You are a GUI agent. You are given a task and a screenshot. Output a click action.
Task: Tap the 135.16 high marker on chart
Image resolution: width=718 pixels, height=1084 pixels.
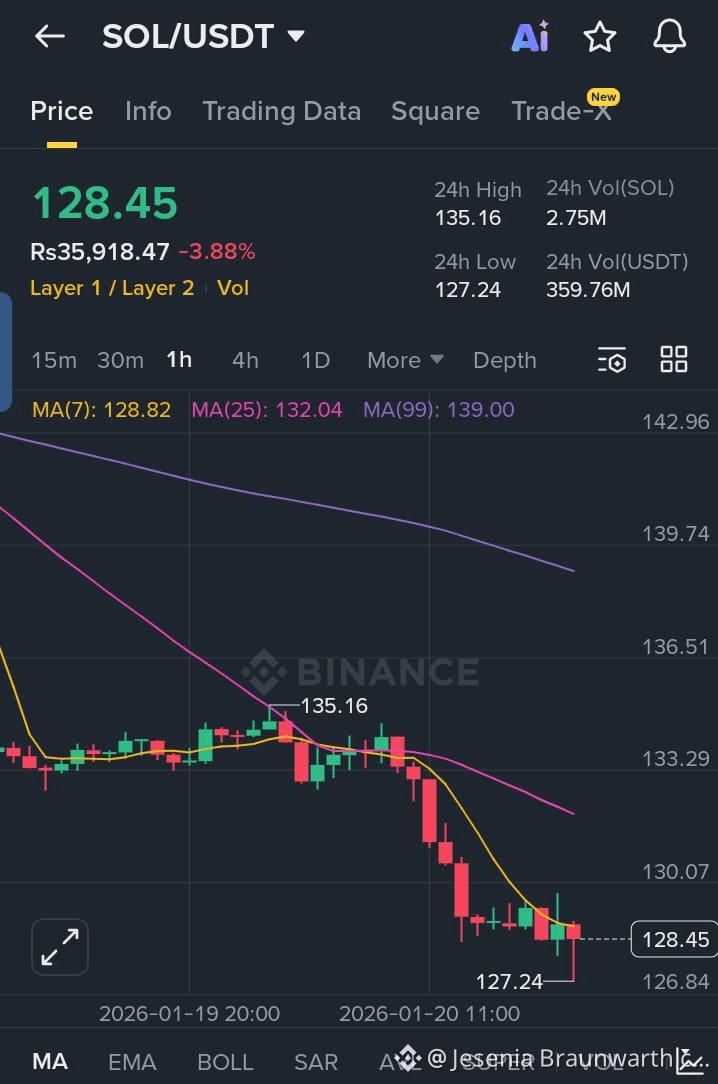334,706
